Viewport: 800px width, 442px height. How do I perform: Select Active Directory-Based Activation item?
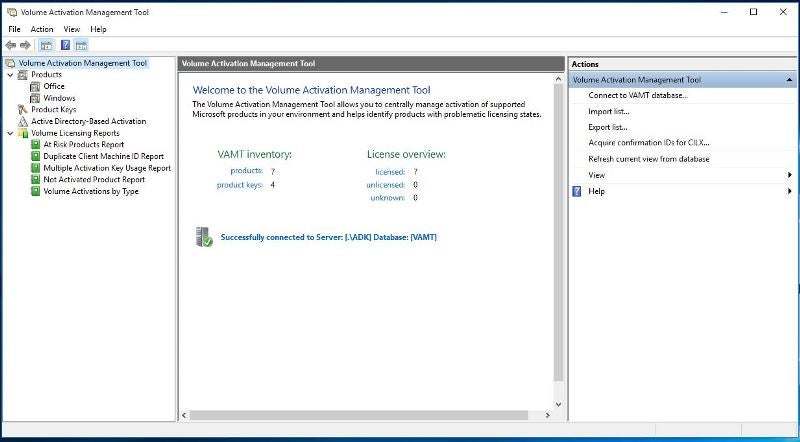(89, 121)
